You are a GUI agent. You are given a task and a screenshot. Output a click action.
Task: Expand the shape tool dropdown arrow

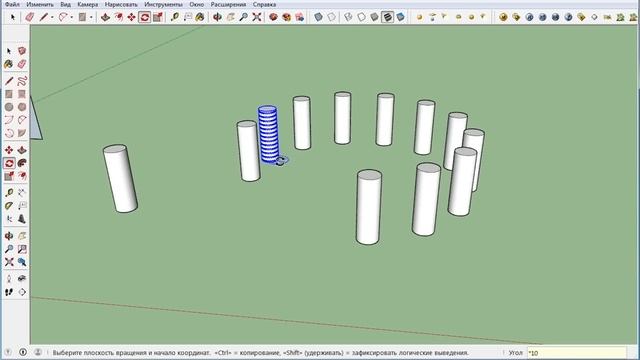pos(91,18)
